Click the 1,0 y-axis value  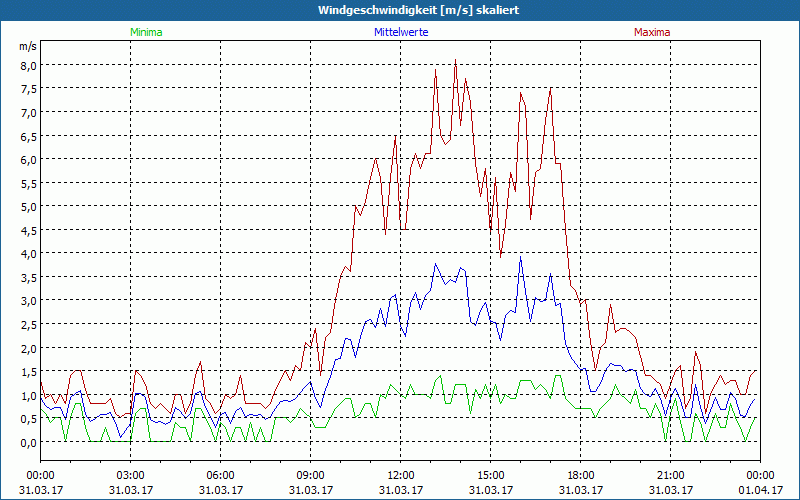29,395
